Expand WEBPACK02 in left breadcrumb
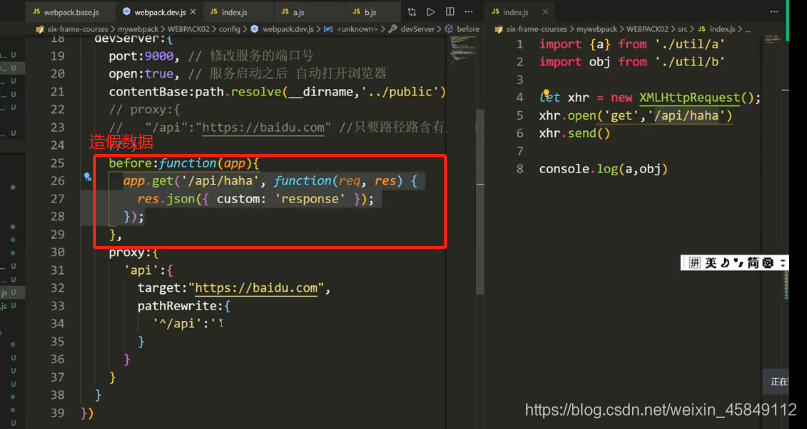This screenshot has height=429, width=807. tap(188, 29)
